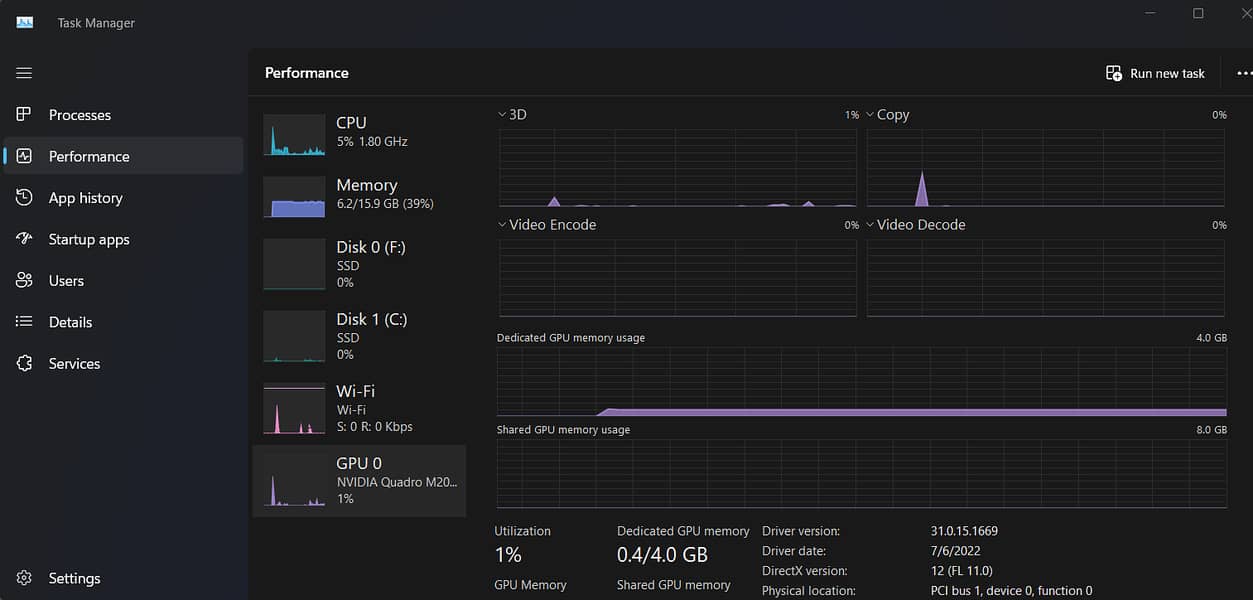Screen dimensions: 1253x600
Task: Click the App history clock icon
Action: coord(25,198)
